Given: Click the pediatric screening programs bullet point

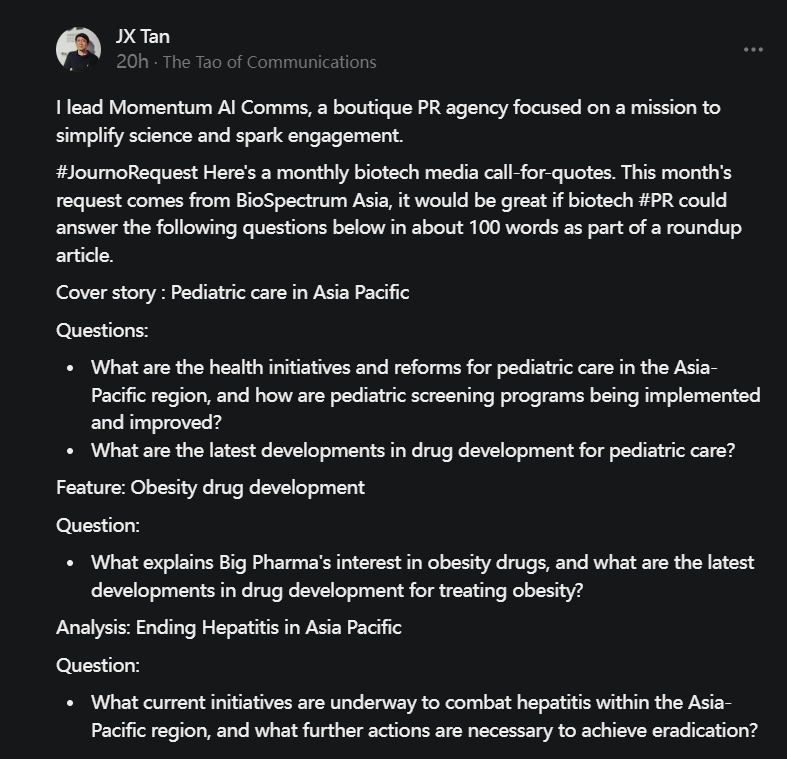Looking at the screenshot, I should [x=425, y=395].
